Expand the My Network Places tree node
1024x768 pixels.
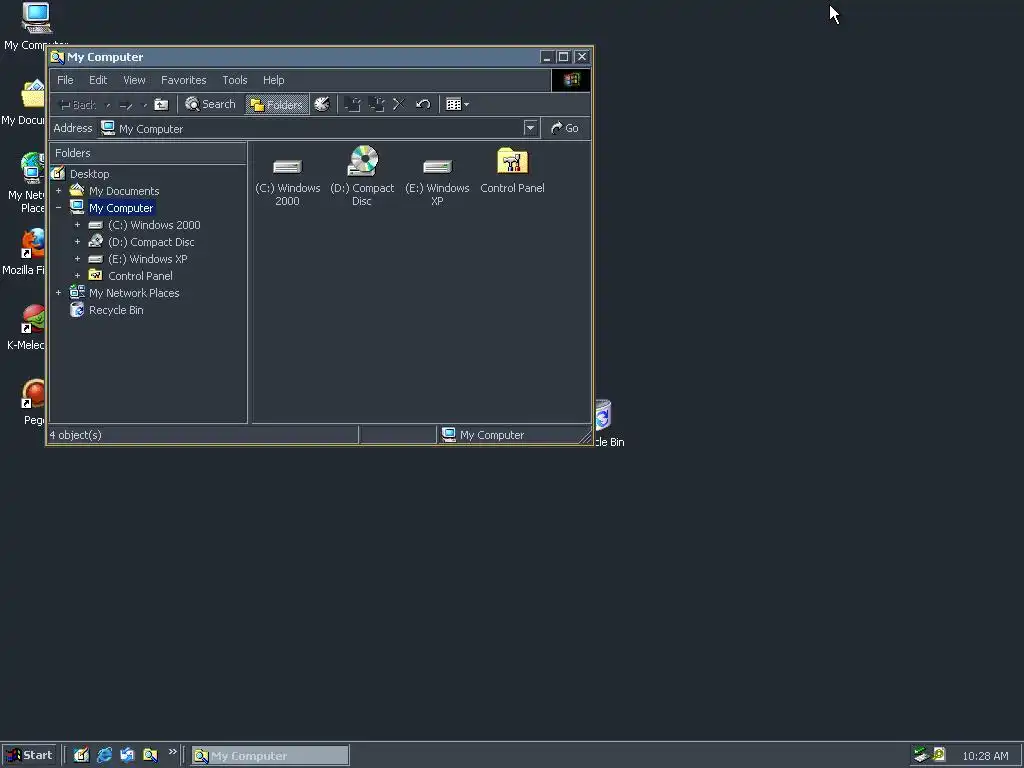[x=58, y=293]
